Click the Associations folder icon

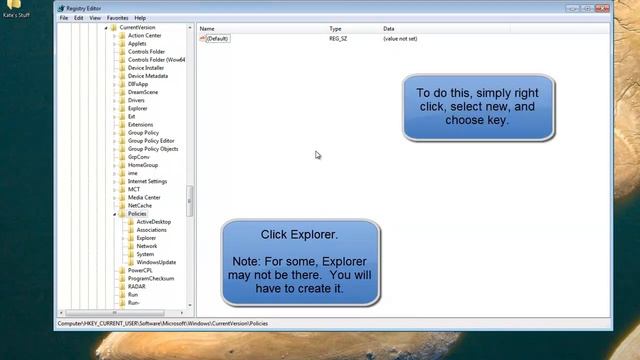coord(131,230)
